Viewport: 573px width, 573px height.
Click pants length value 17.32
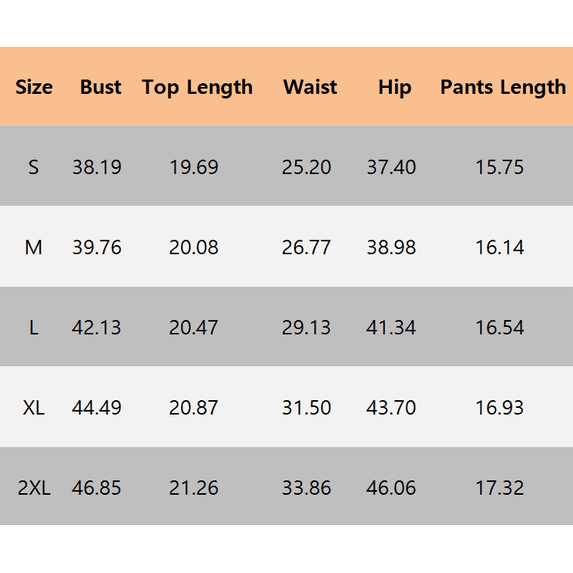tap(500, 488)
